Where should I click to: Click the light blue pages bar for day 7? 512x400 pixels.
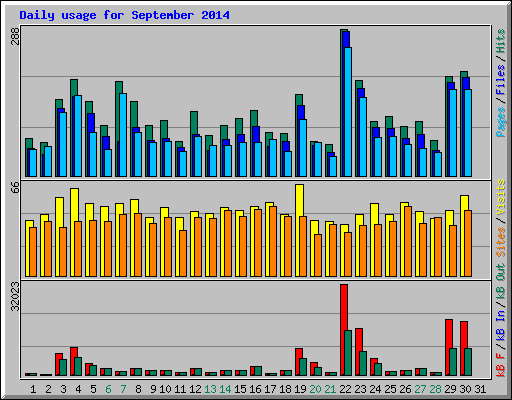123,135
